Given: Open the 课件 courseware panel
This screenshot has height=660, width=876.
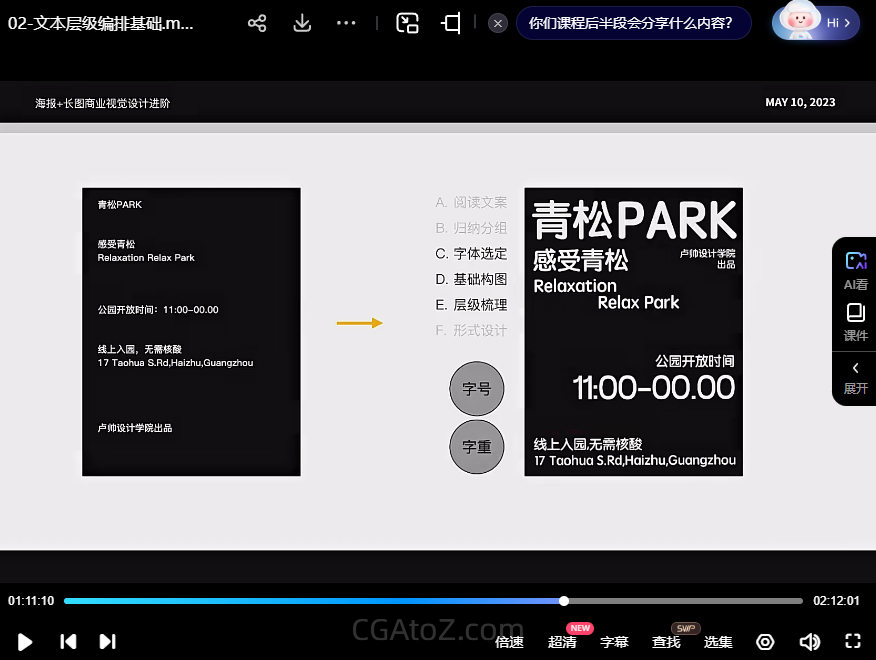Looking at the screenshot, I should coord(855,322).
